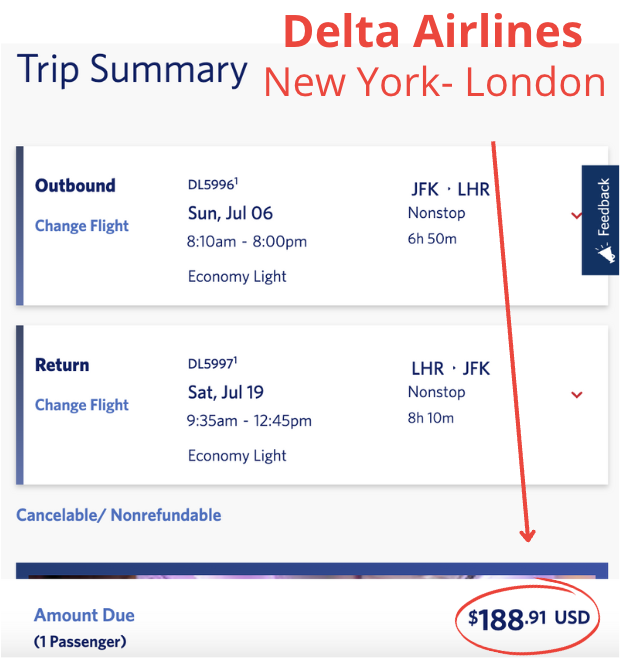Click Change Flight under Return
The width and height of the screenshot is (624, 660).
point(82,405)
